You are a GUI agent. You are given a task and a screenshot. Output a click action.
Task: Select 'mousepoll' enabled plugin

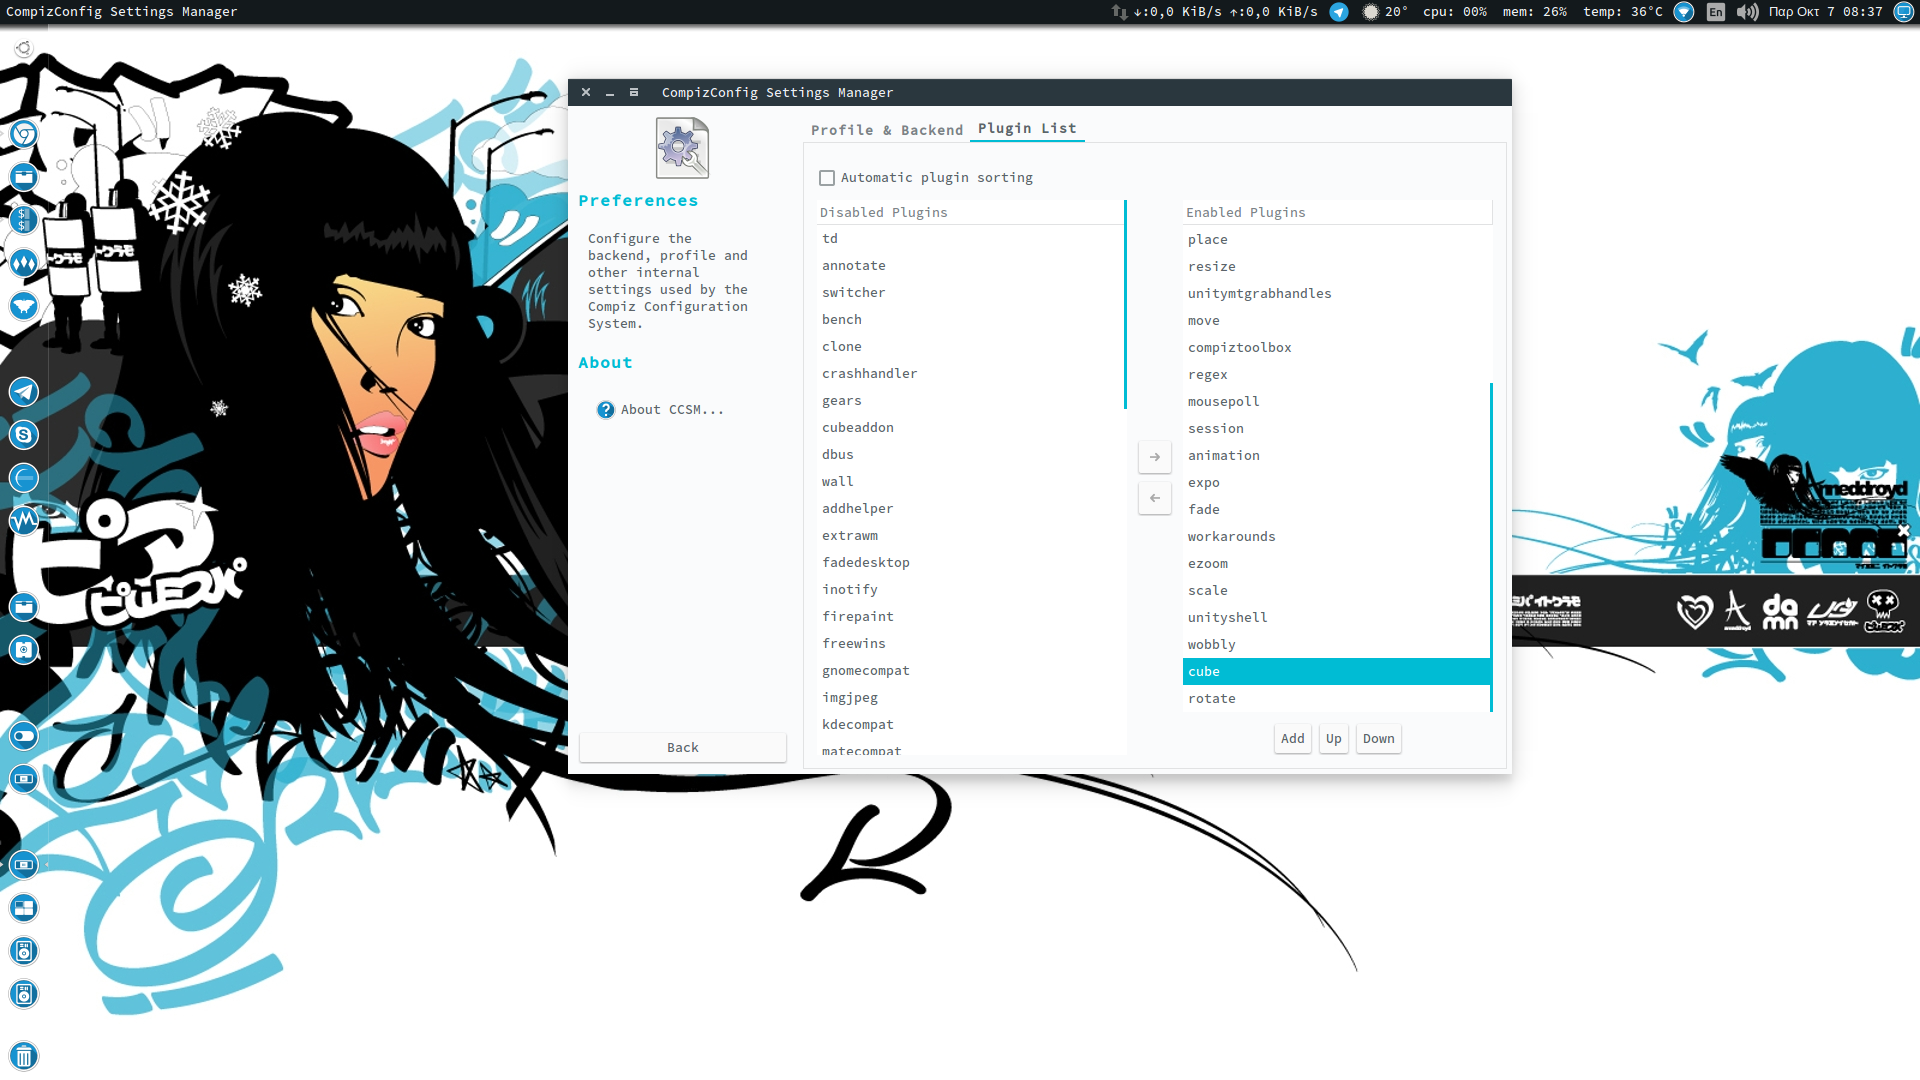(1336, 402)
